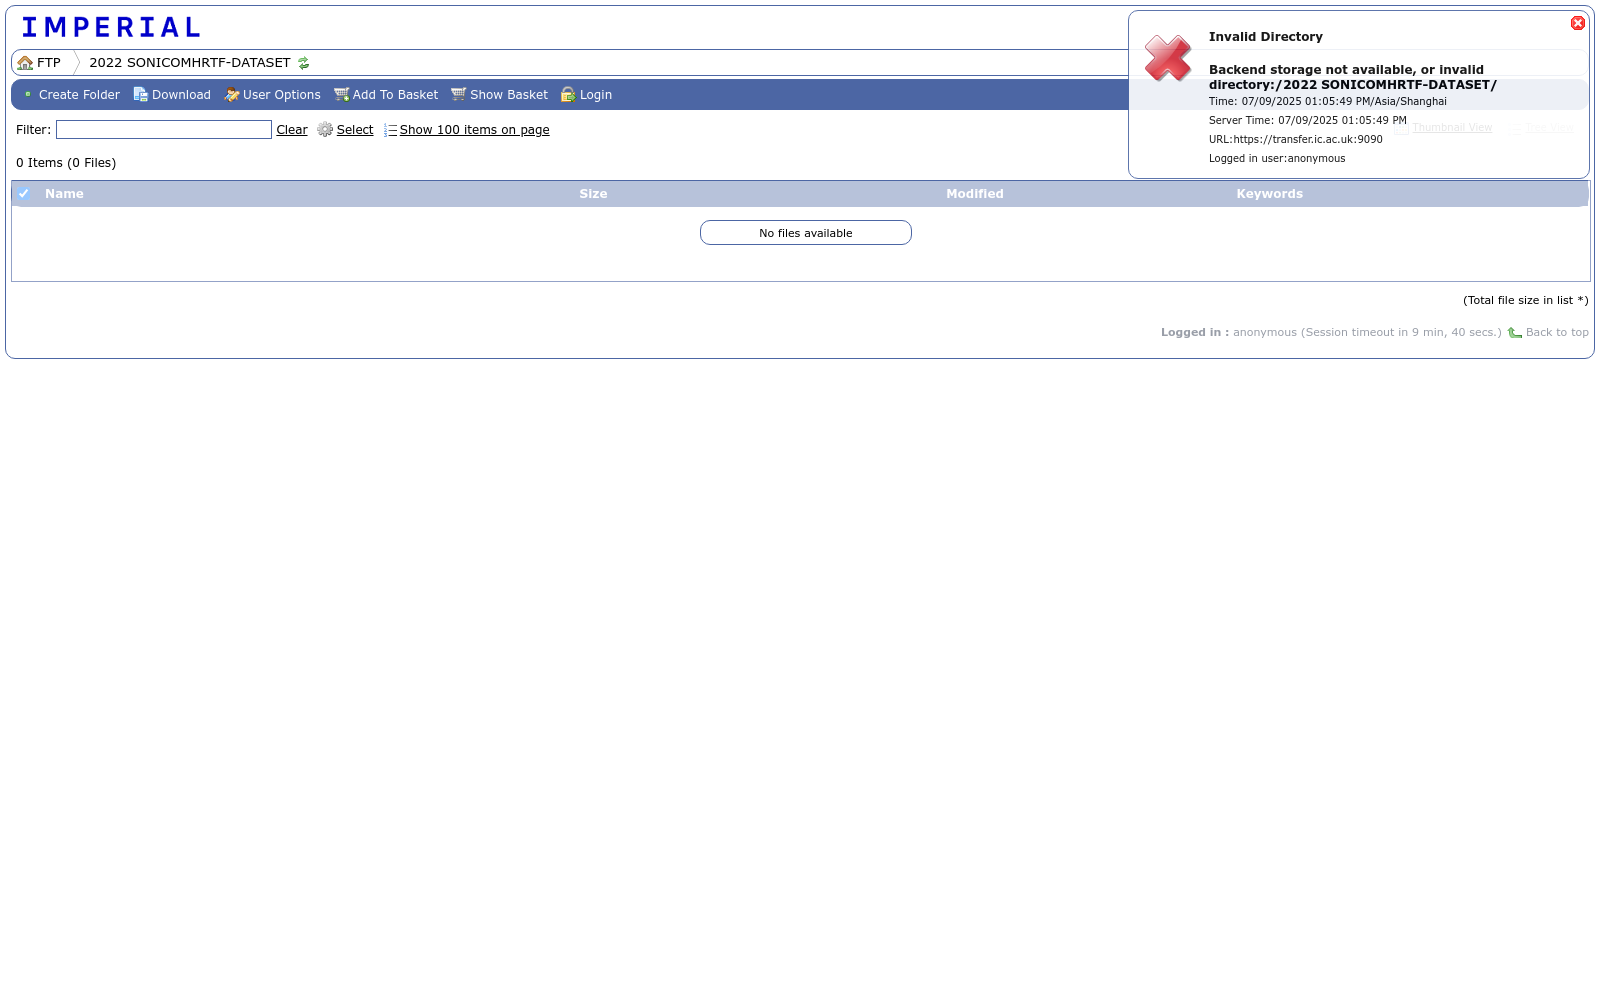This screenshot has height=1000, width=1600.
Task: Click the Create Folder toolbar item
Action: pos(71,95)
